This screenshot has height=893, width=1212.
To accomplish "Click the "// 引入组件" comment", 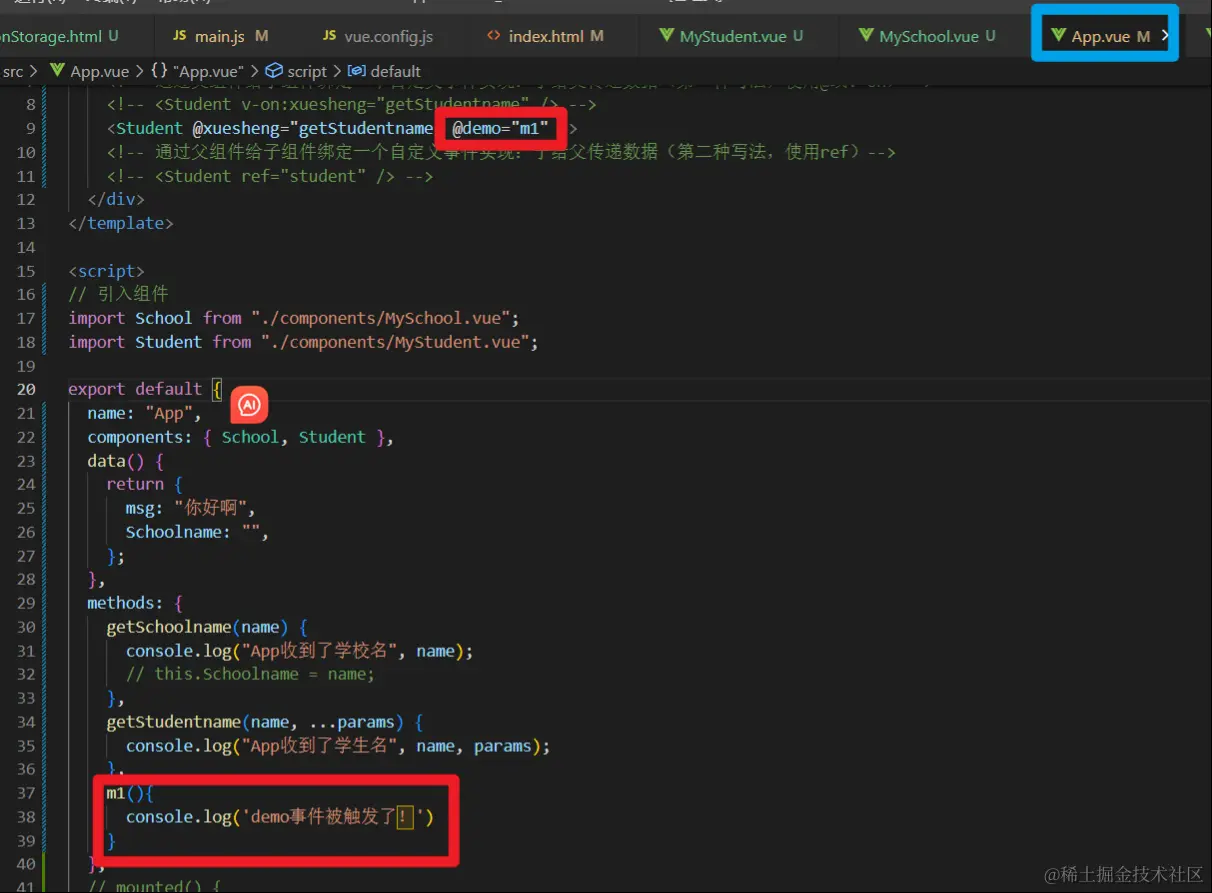I will click(118, 294).
